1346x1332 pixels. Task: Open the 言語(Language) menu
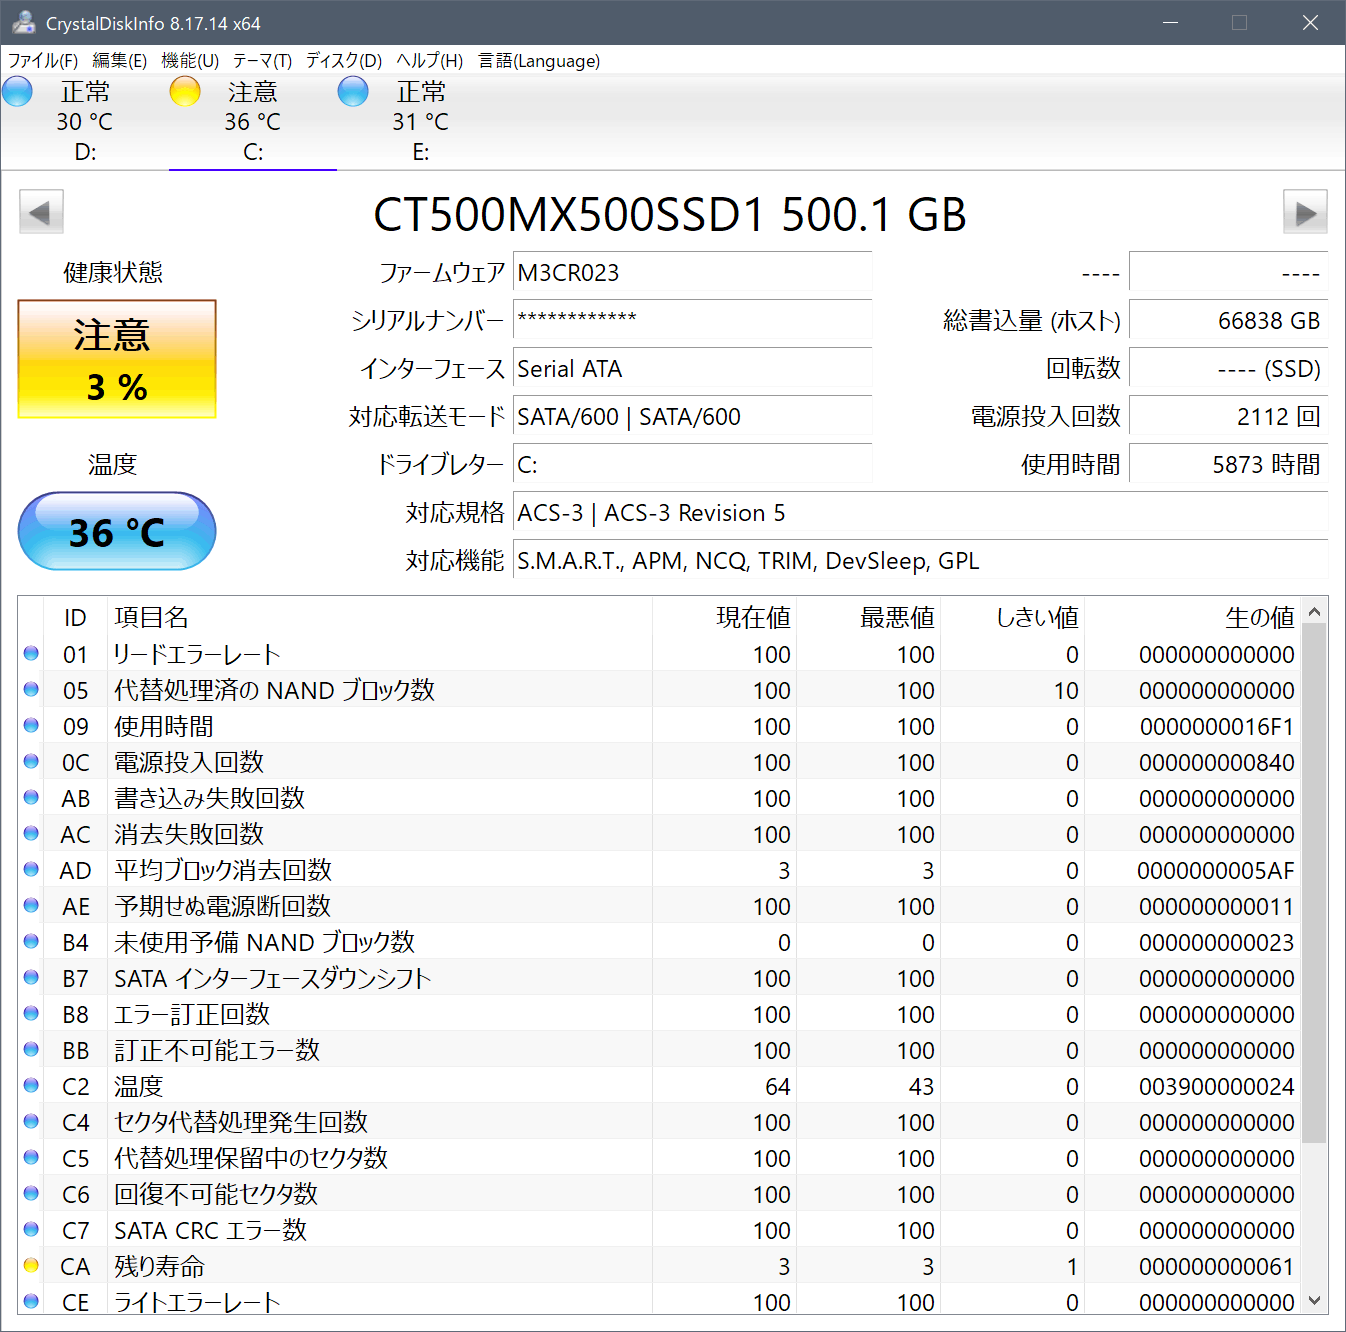tap(539, 61)
